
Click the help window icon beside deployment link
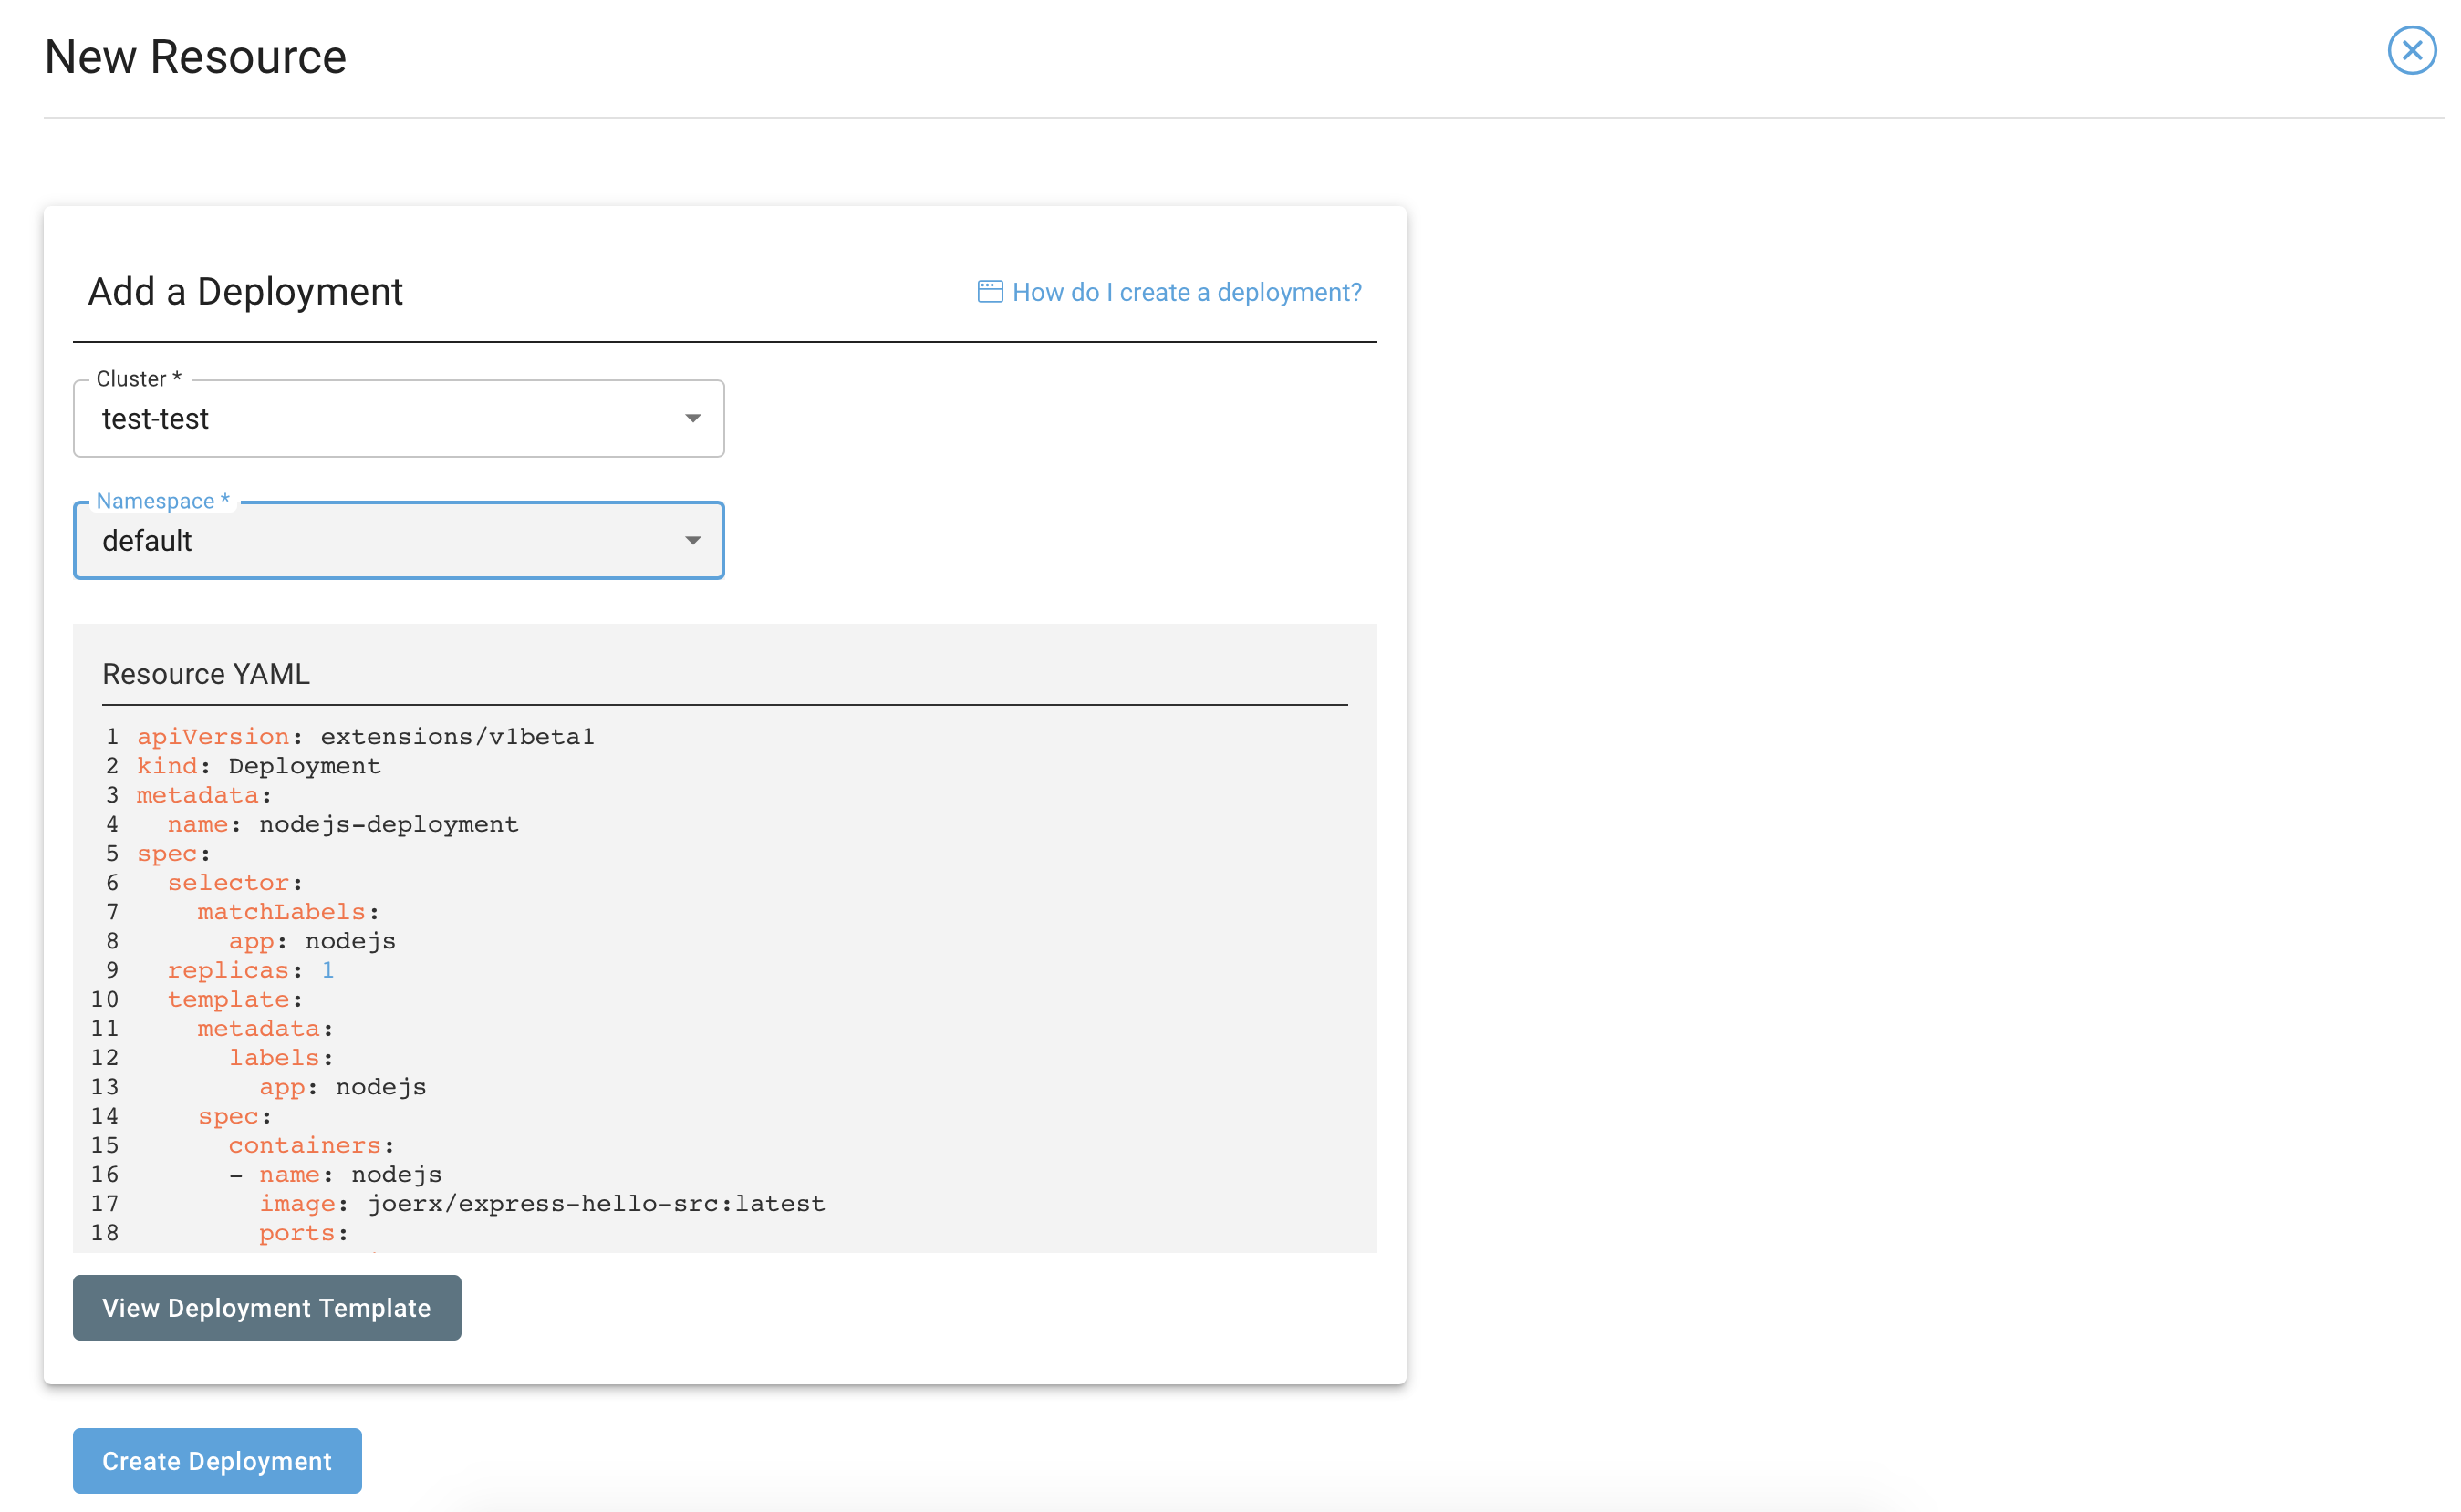(989, 292)
